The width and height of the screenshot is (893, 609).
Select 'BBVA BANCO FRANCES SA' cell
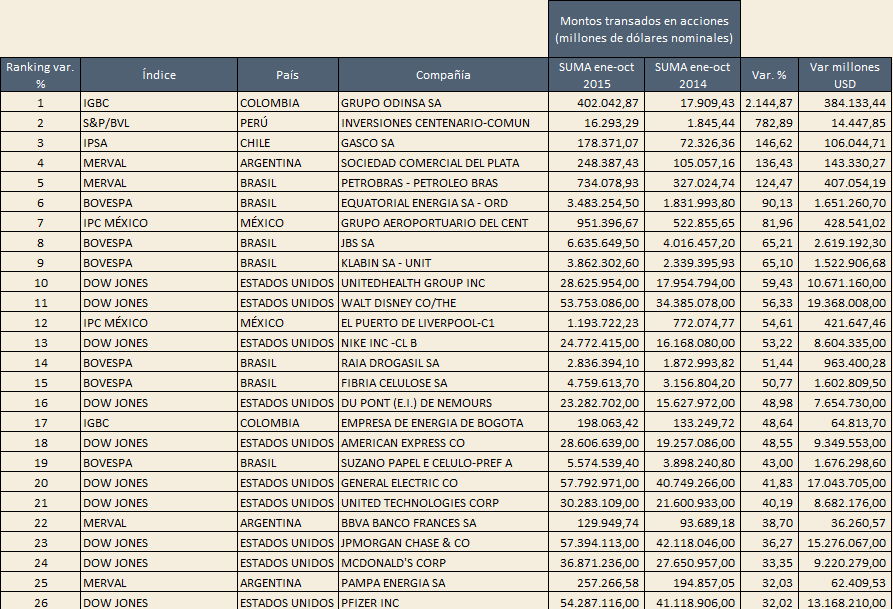[x=443, y=522]
